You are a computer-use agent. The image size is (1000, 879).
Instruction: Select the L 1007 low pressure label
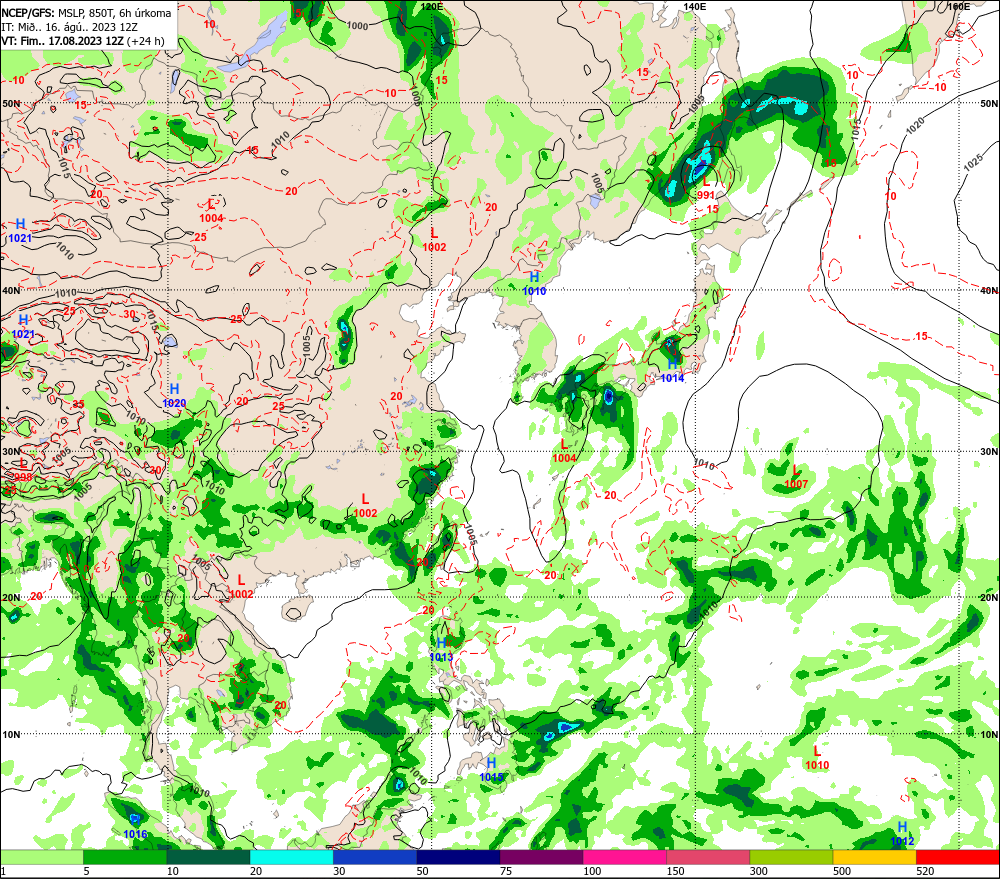(x=796, y=478)
